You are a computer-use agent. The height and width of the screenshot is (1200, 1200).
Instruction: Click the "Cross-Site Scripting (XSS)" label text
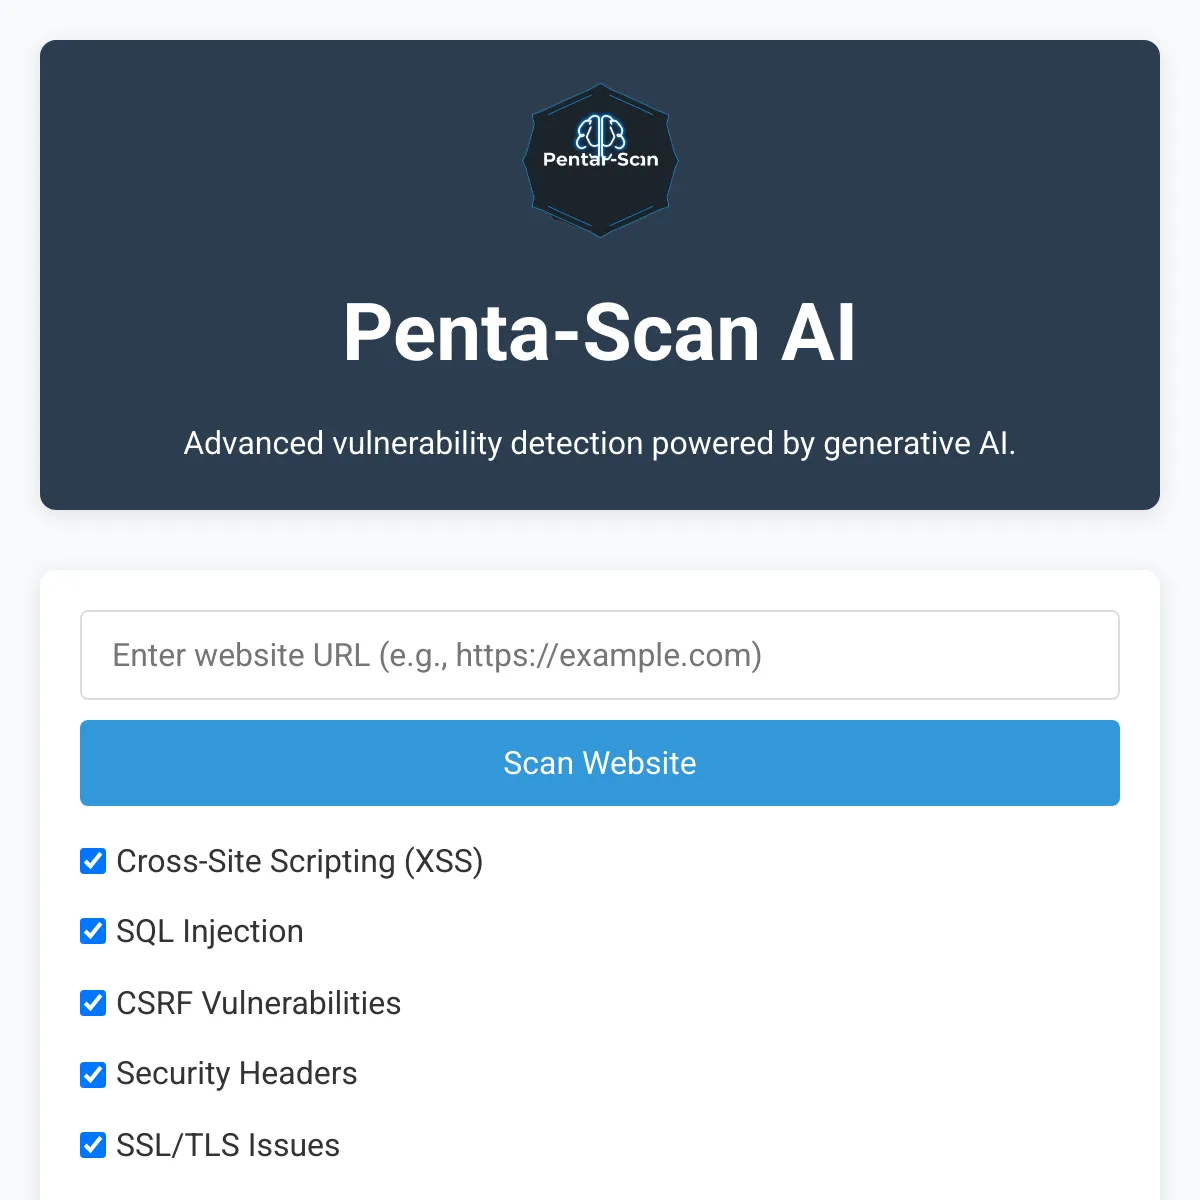click(x=300, y=861)
